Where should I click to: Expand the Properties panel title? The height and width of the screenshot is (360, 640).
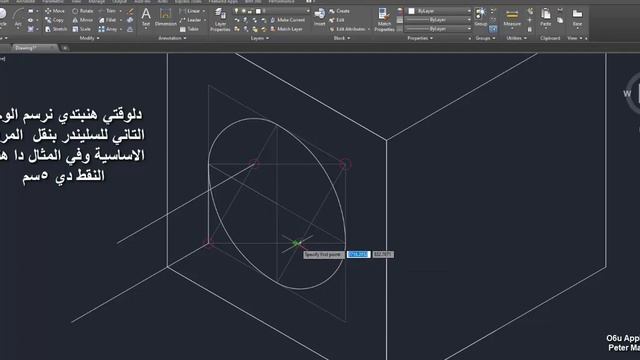(420, 38)
